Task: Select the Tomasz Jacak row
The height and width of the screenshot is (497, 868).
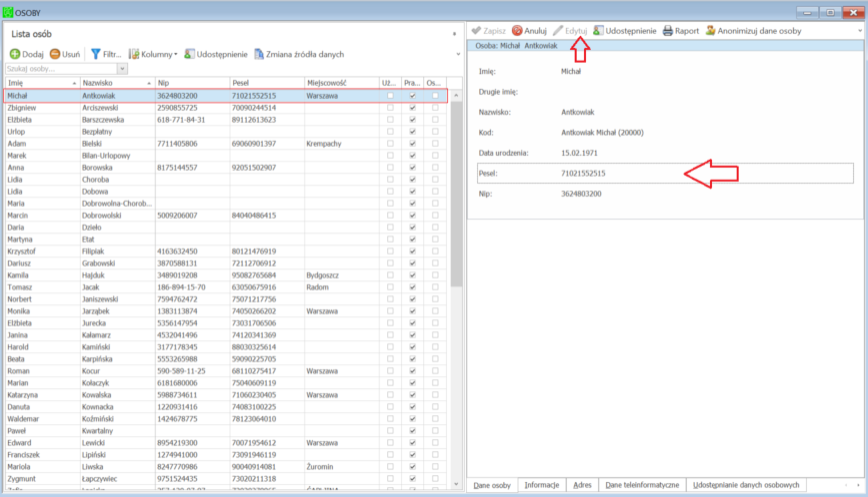Action: (x=225, y=287)
